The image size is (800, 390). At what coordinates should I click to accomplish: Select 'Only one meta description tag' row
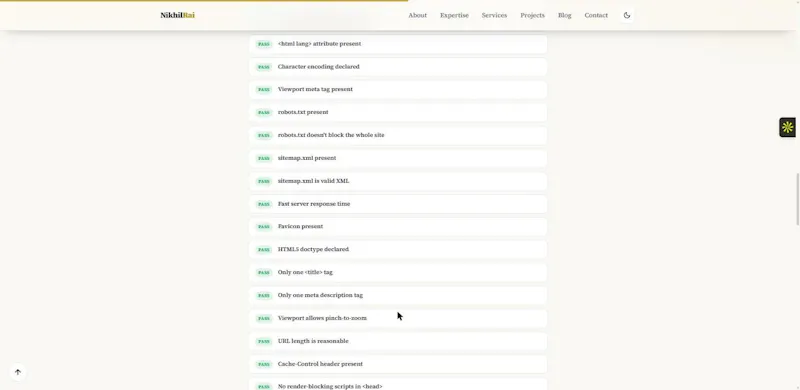click(398, 296)
